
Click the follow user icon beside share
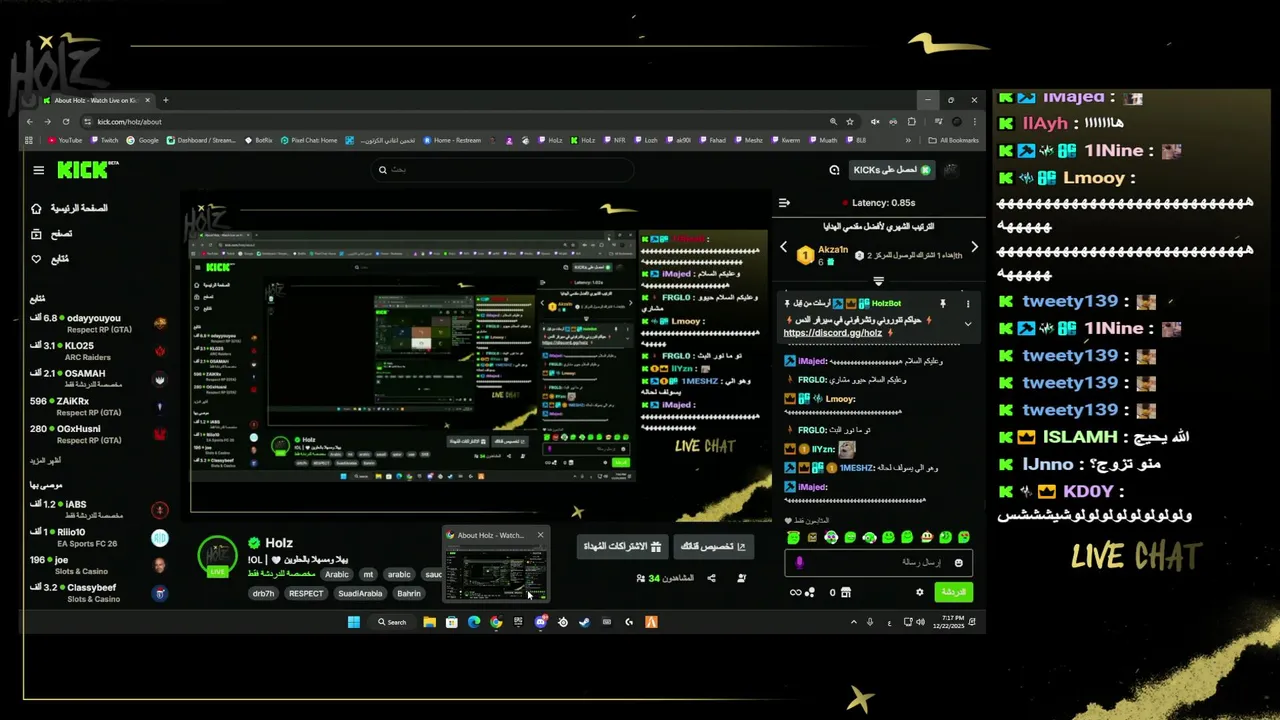(x=741, y=578)
